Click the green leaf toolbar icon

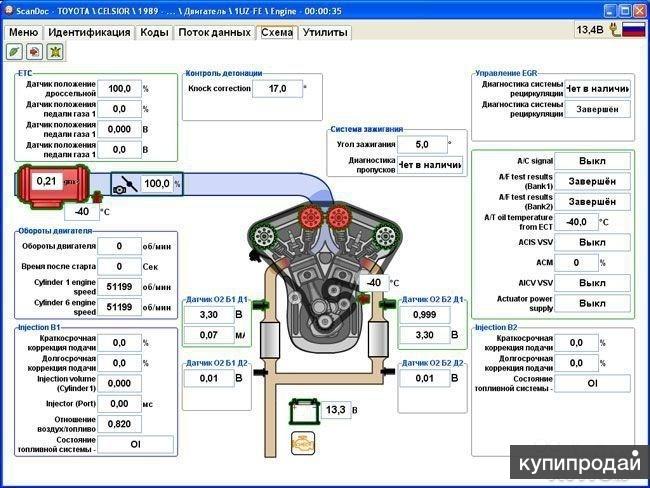click(14, 52)
